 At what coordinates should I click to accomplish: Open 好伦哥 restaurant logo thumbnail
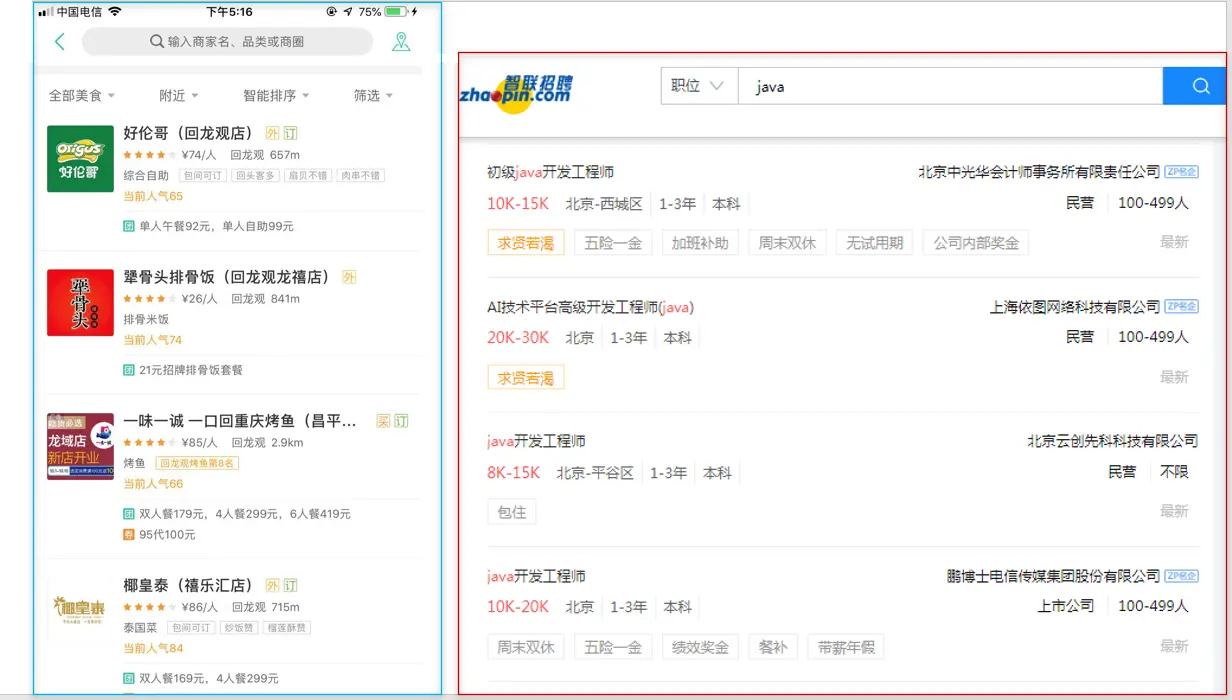pos(80,159)
